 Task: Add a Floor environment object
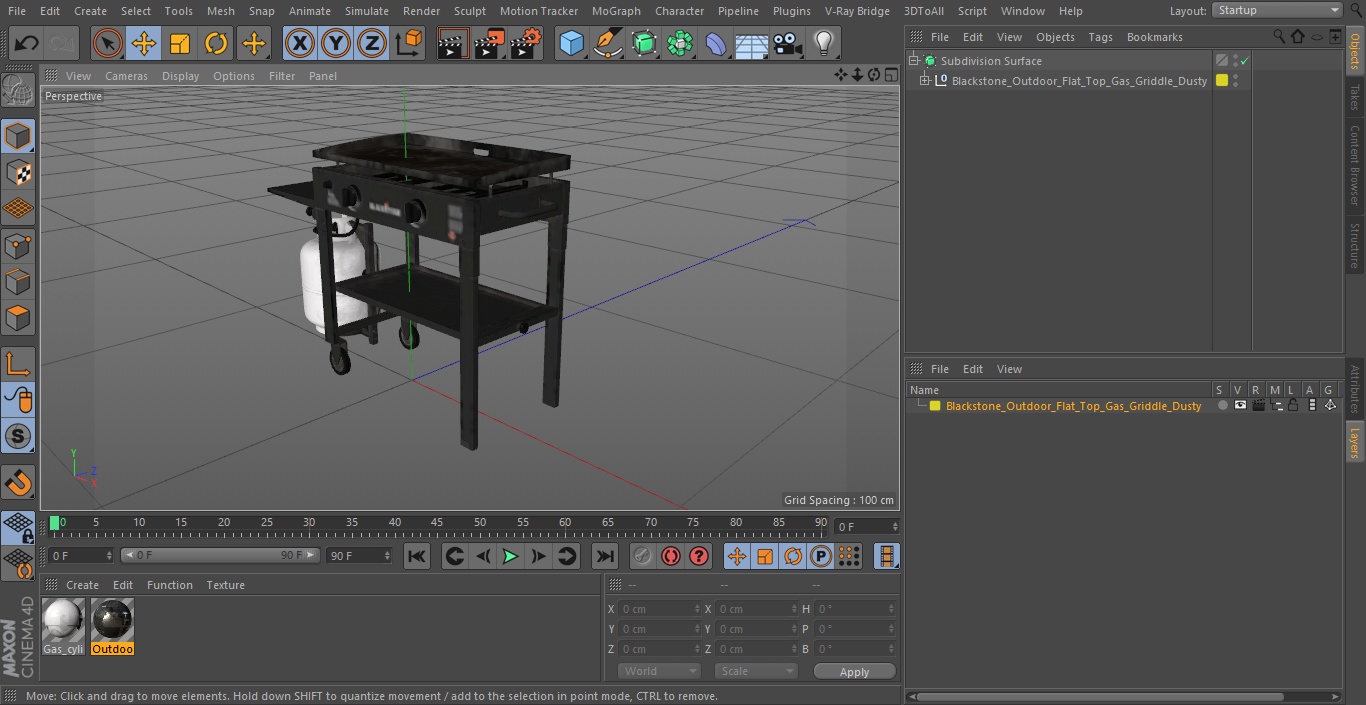pyautogui.click(x=751, y=43)
